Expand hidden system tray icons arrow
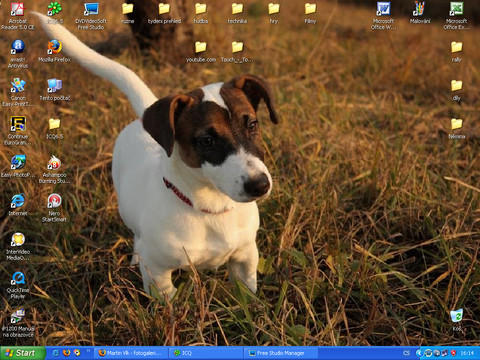Viewport: 480px width, 360px height. [419, 353]
